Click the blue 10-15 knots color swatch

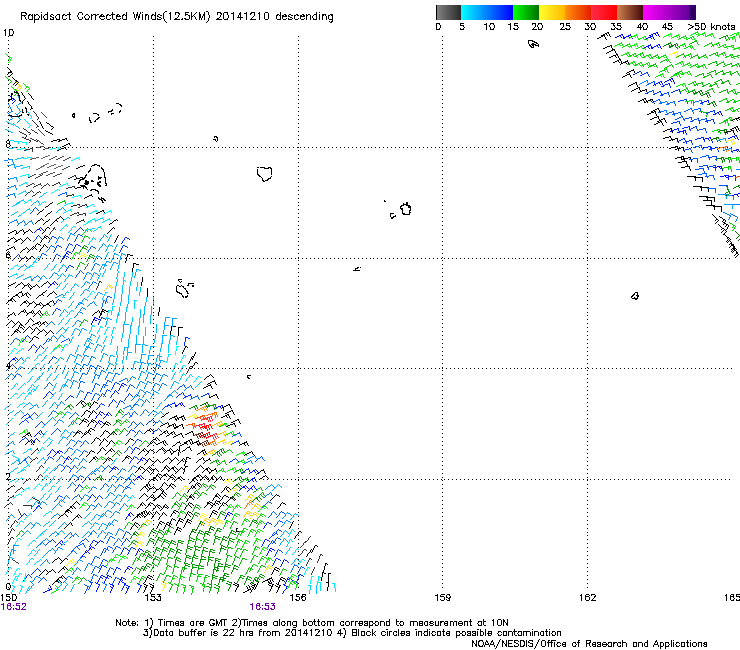[500, 12]
